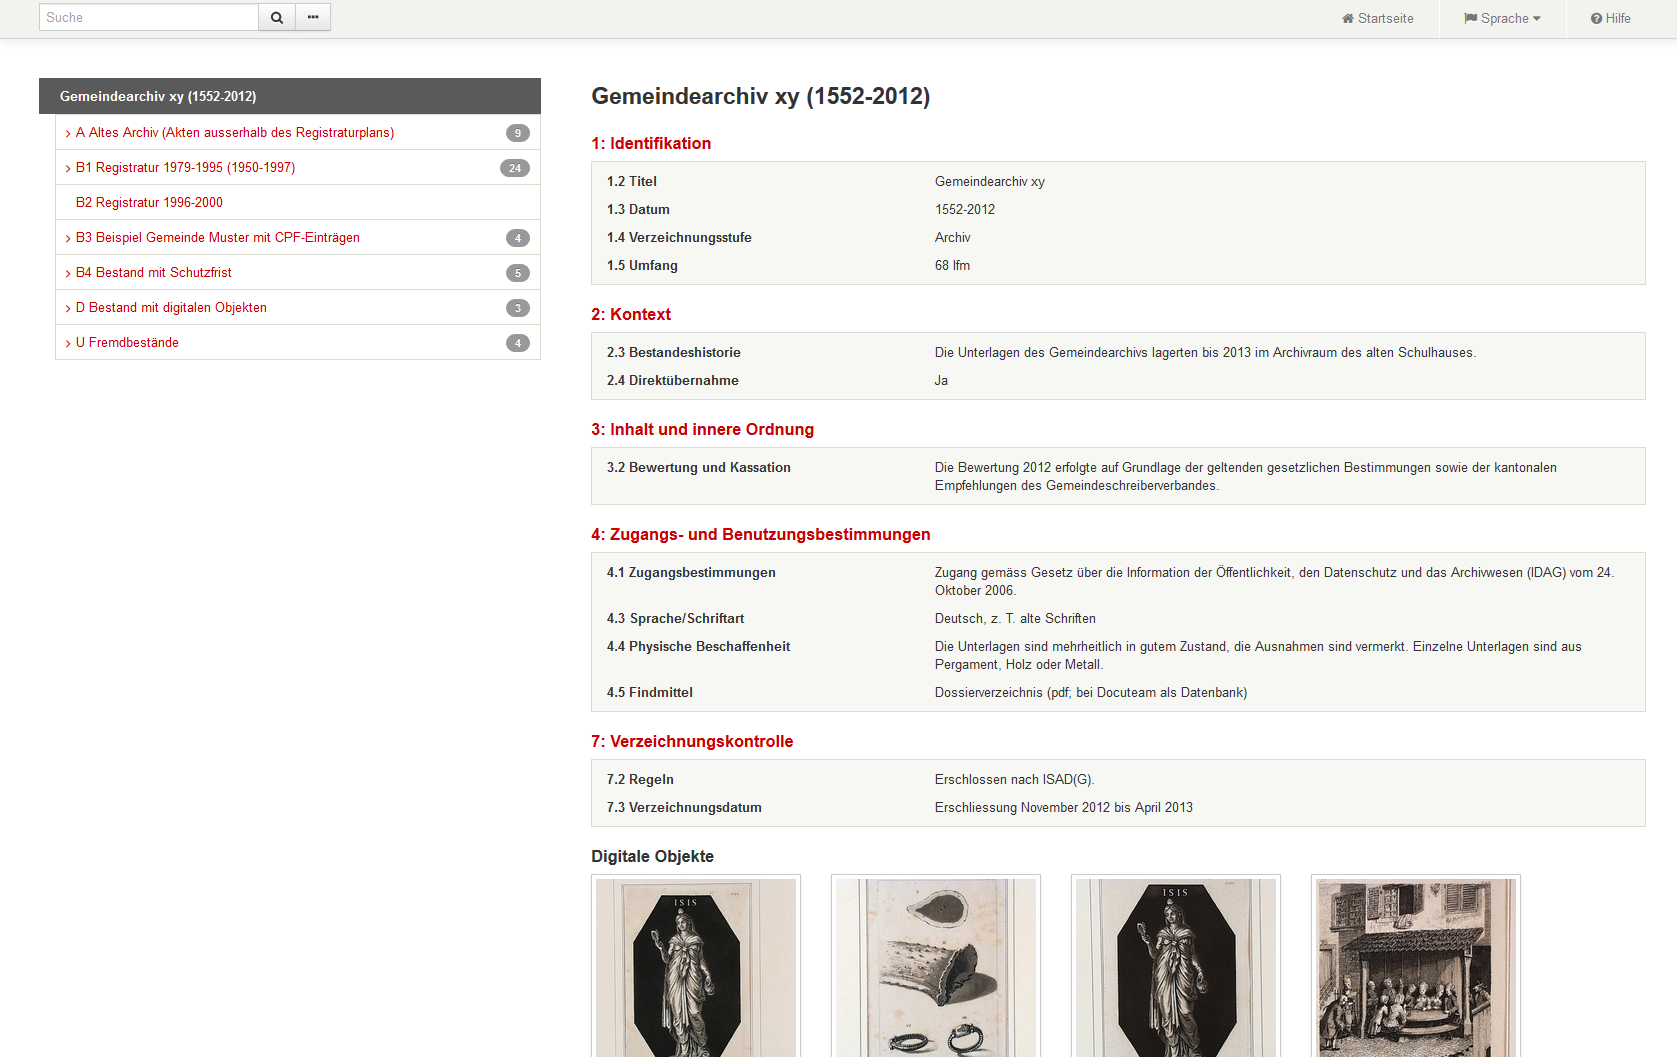Open B2 Registratur 1996-2000 entry

[149, 203]
